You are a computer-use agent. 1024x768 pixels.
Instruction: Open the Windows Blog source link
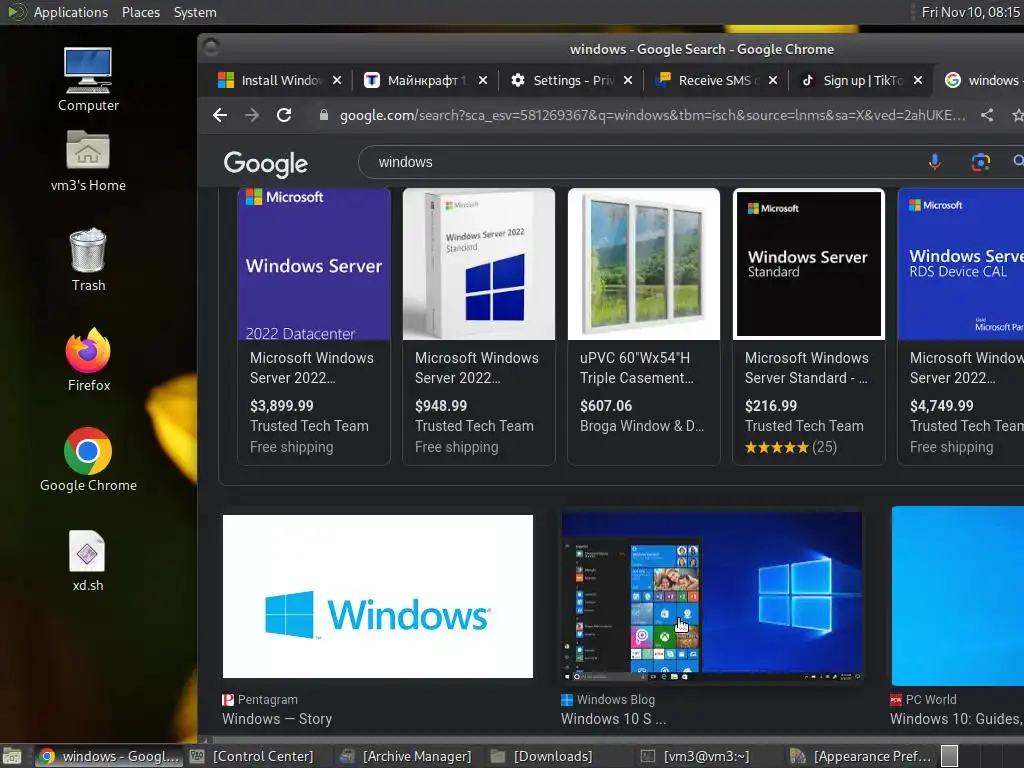click(x=608, y=699)
